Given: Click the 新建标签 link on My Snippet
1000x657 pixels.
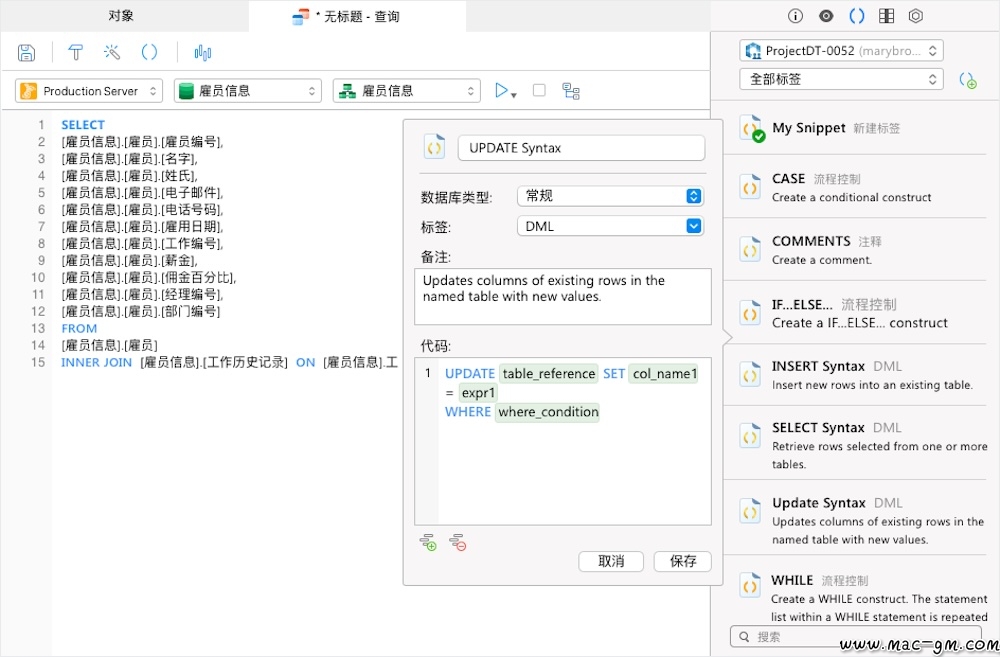Looking at the screenshot, I should [876, 128].
